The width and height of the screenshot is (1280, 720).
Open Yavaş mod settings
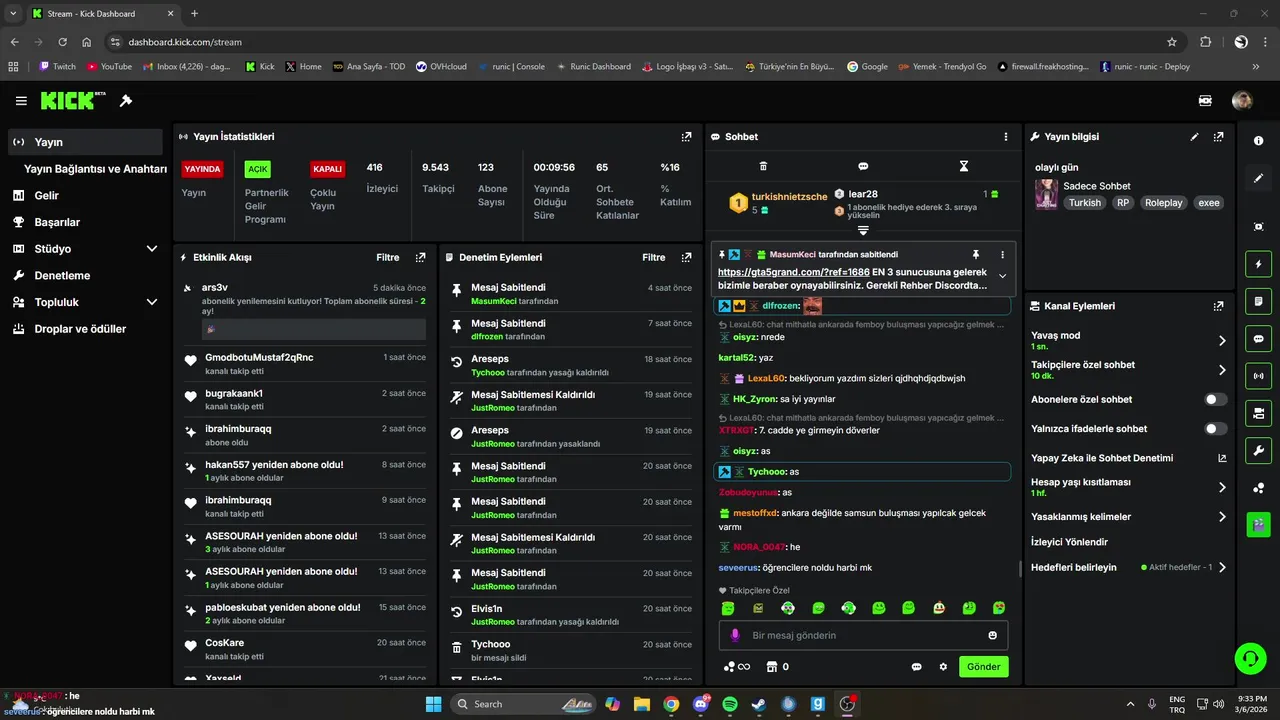pyautogui.click(x=1129, y=340)
